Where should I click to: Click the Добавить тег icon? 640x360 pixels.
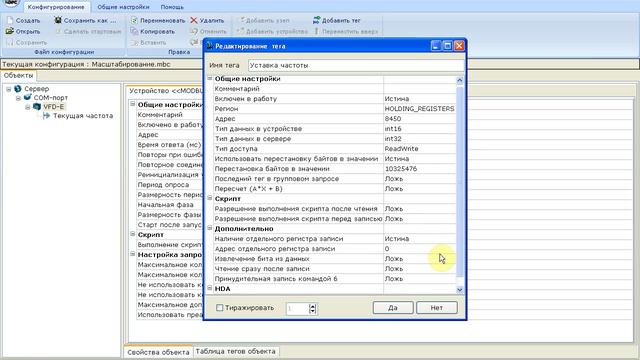pos(316,20)
